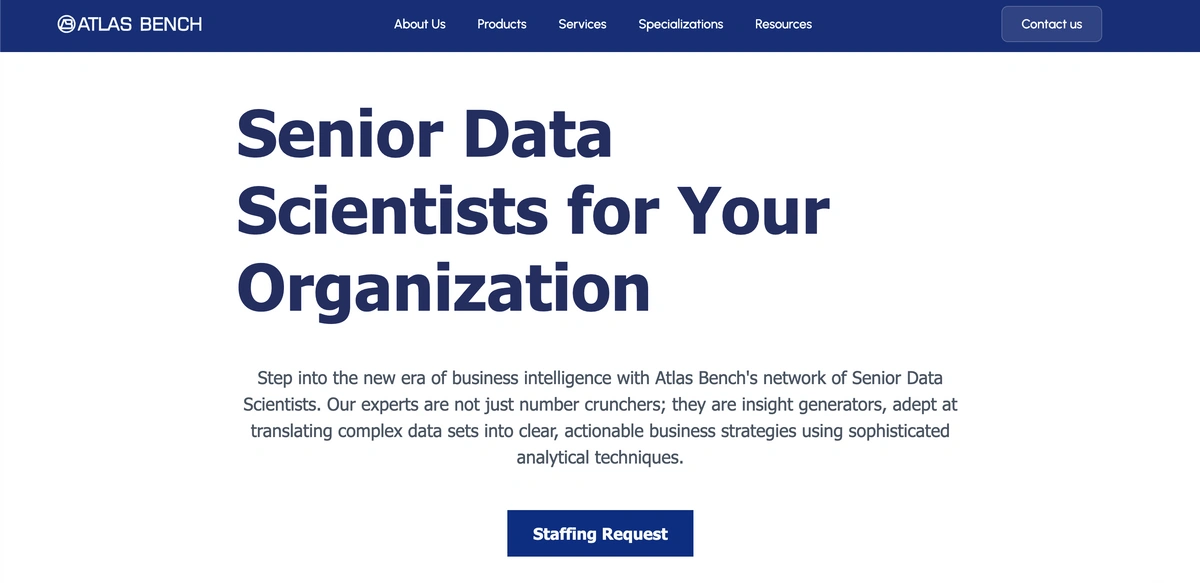The height and width of the screenshot is (583, 1200).
Task: Select the circular AB monogram in the header
Action: pos(64,24)
